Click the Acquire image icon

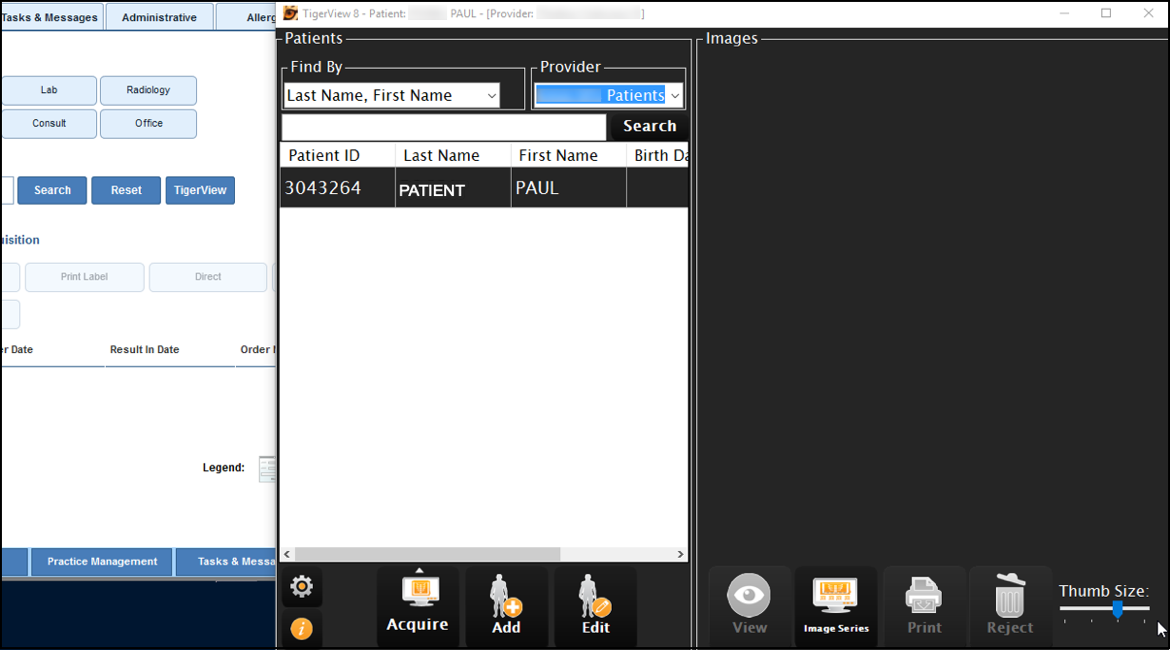click(418, 607)
